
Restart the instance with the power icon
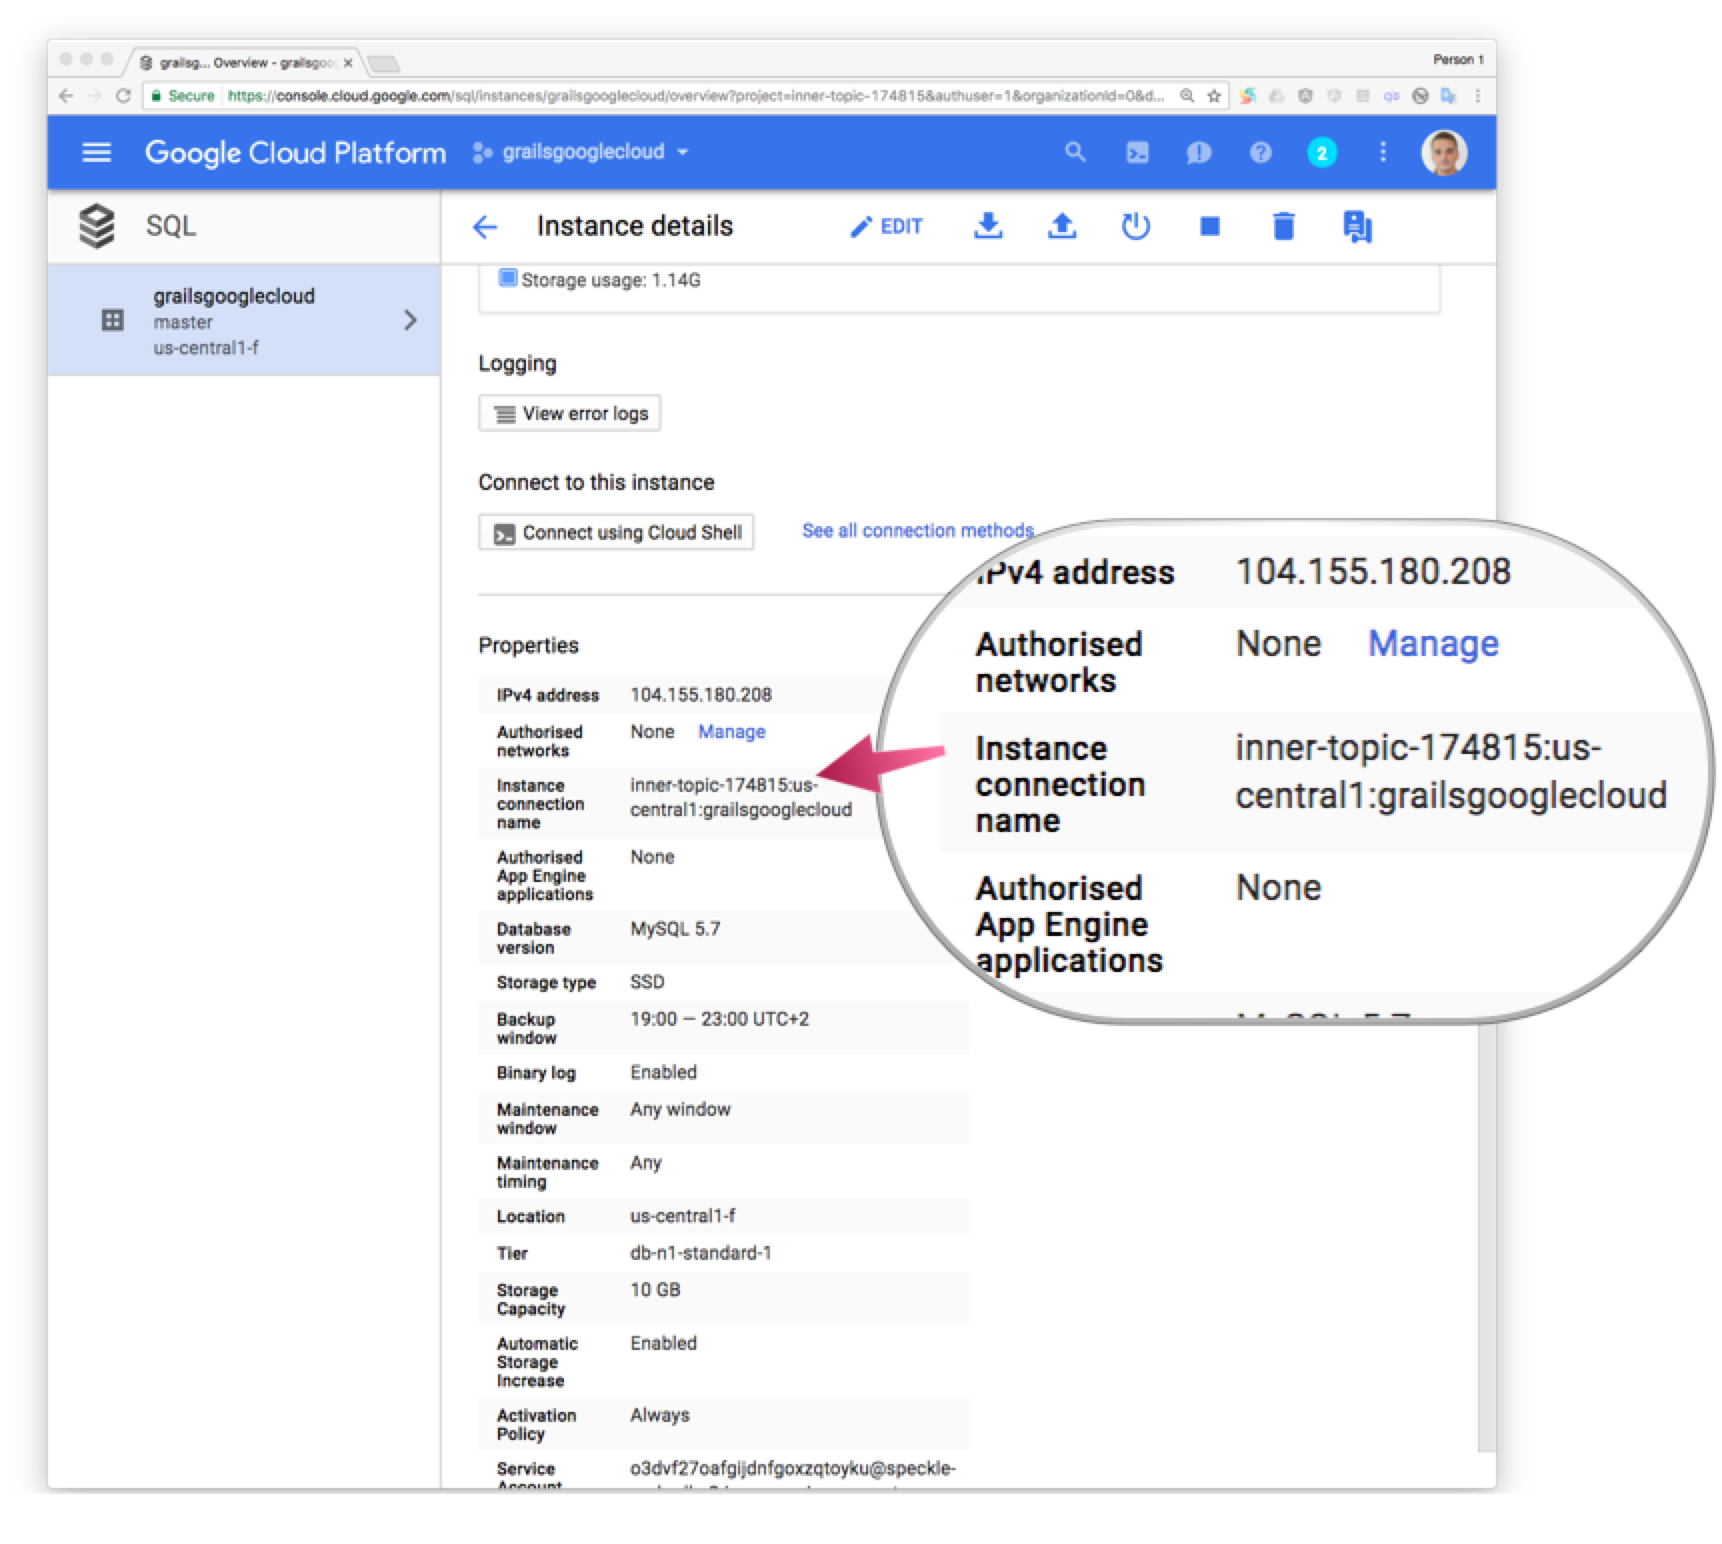pos(1136,226)
